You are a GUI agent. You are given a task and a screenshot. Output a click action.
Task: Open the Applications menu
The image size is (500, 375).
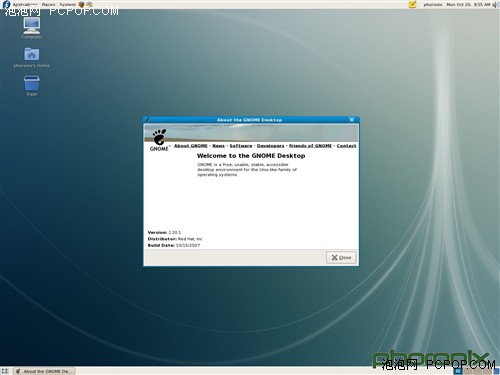click(x=25, y=4)
